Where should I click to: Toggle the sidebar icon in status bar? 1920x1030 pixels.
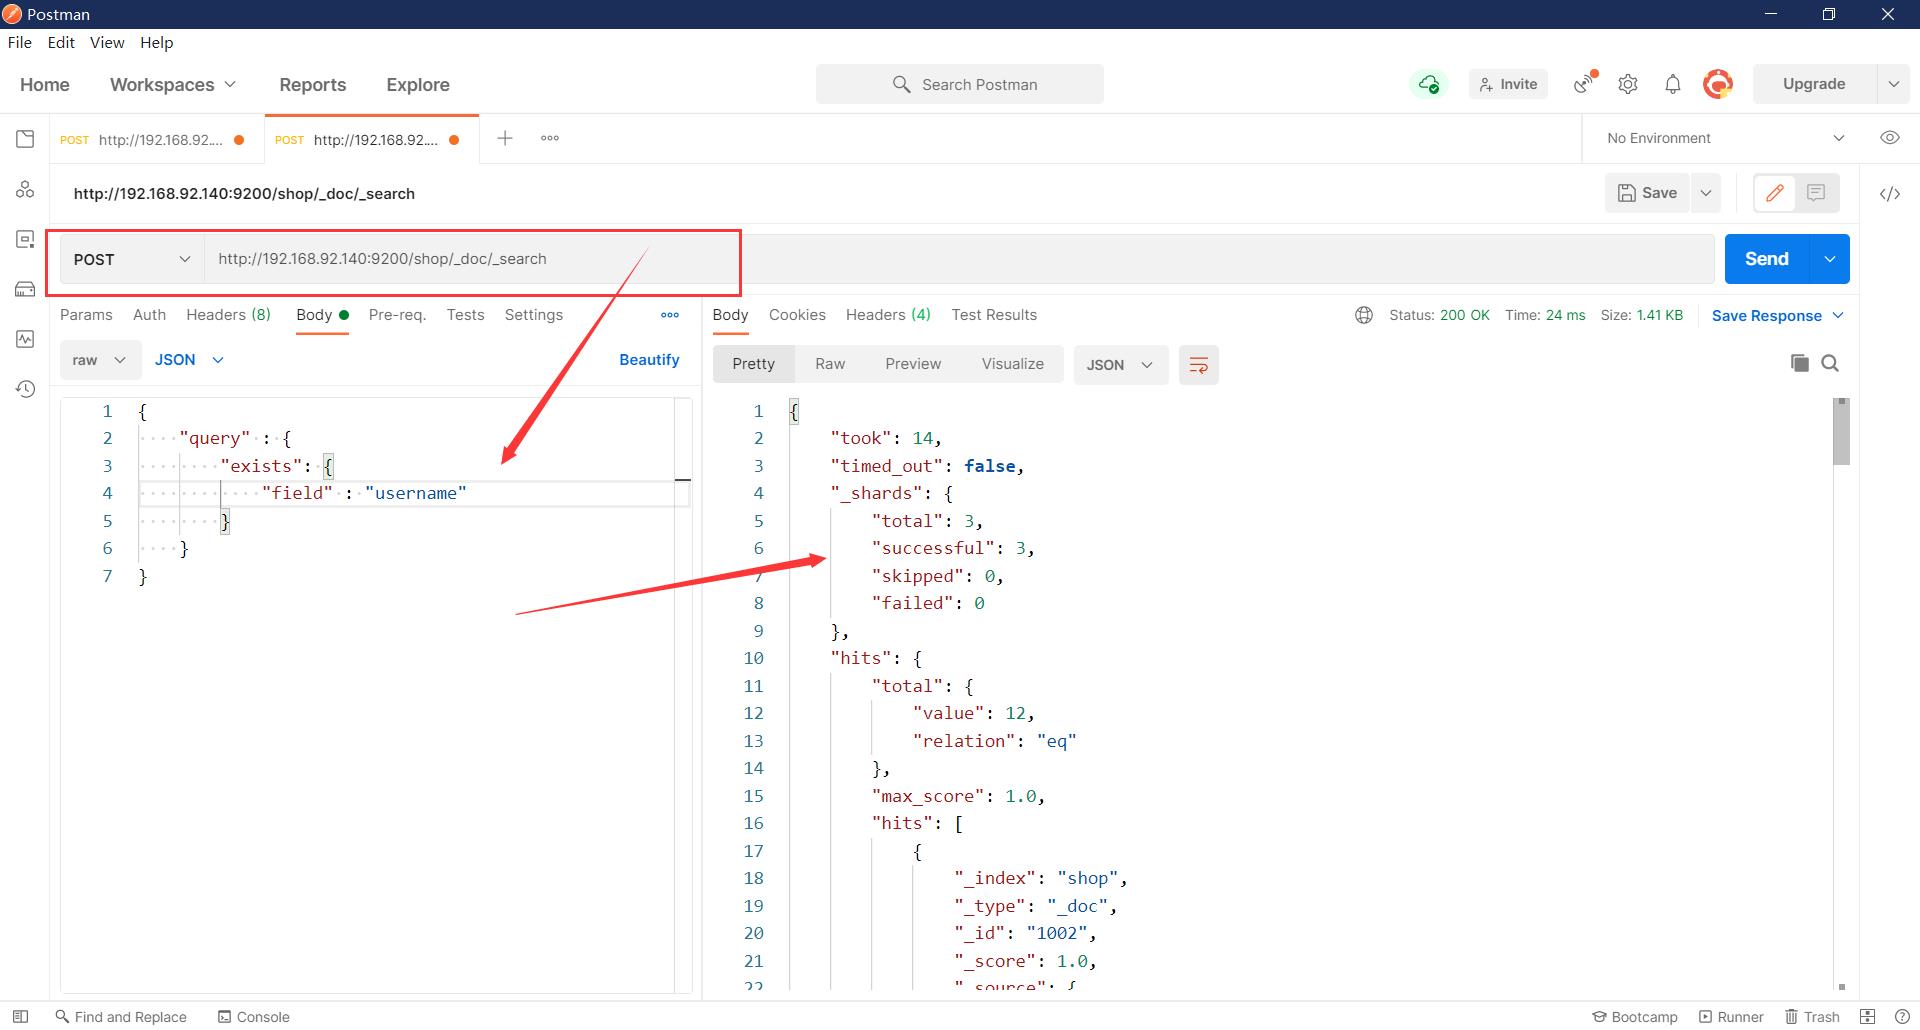(x=20, y=1016)
